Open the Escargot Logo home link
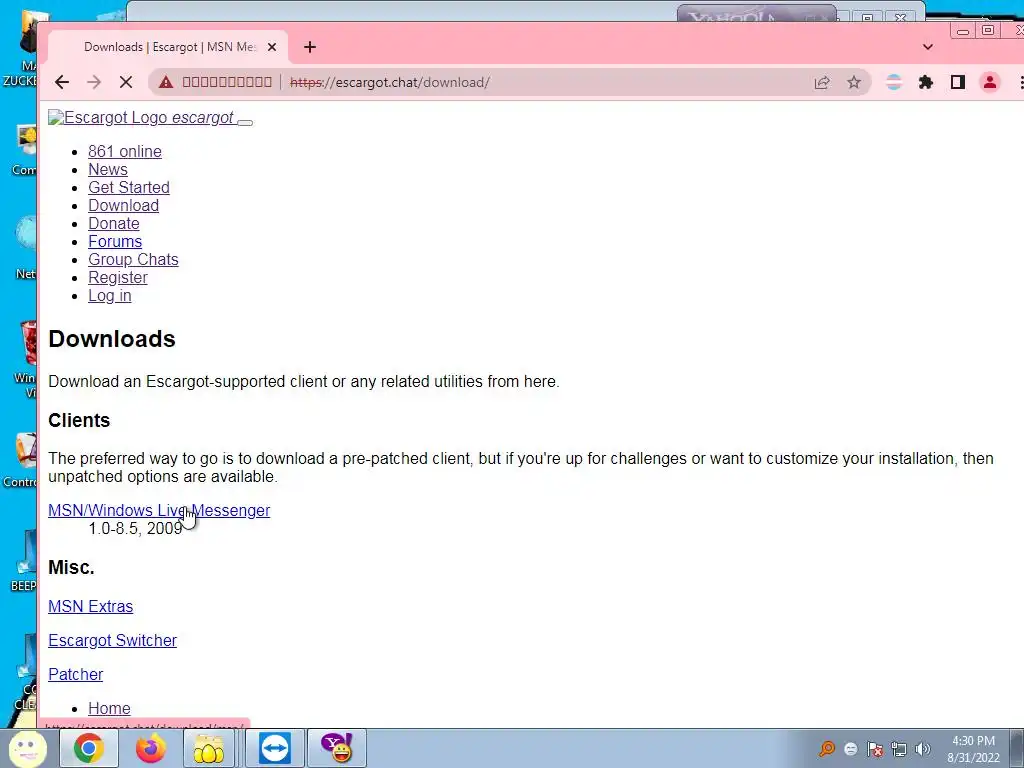Screen dimensions: 1024x768 [x=140, y=118]
